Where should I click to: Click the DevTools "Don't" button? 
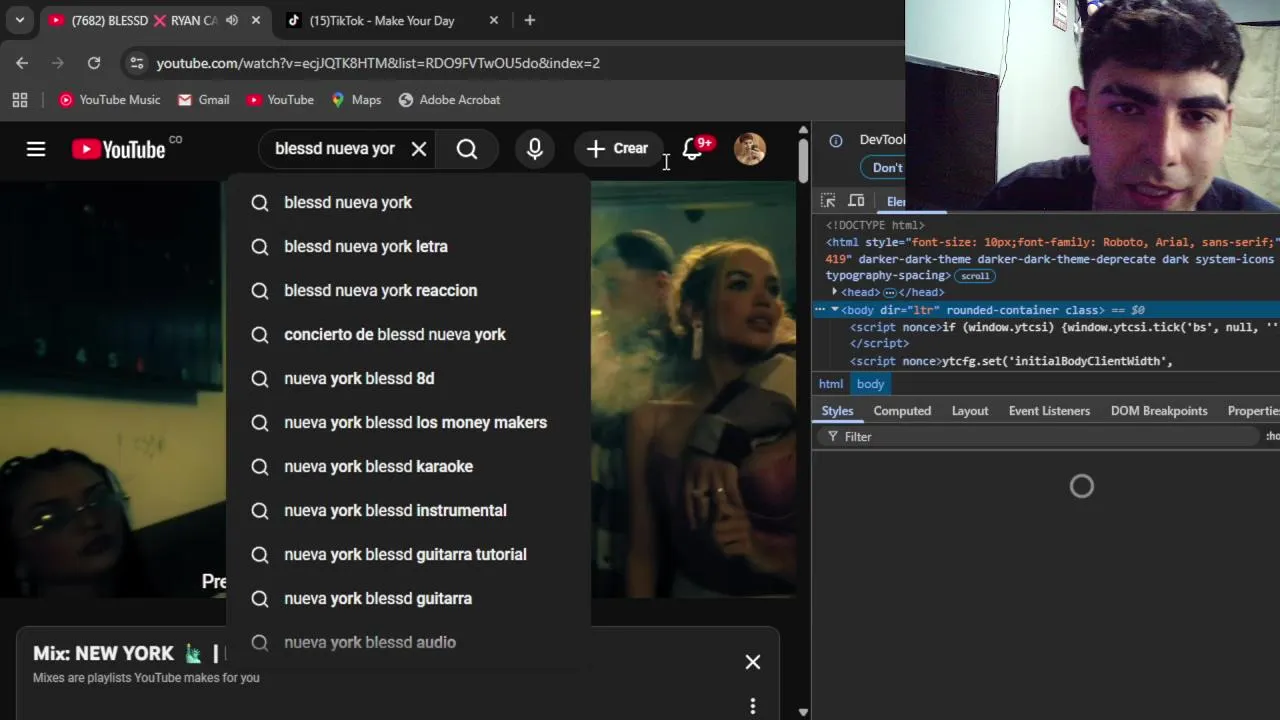pyautogui.click(x=887, y=168)
